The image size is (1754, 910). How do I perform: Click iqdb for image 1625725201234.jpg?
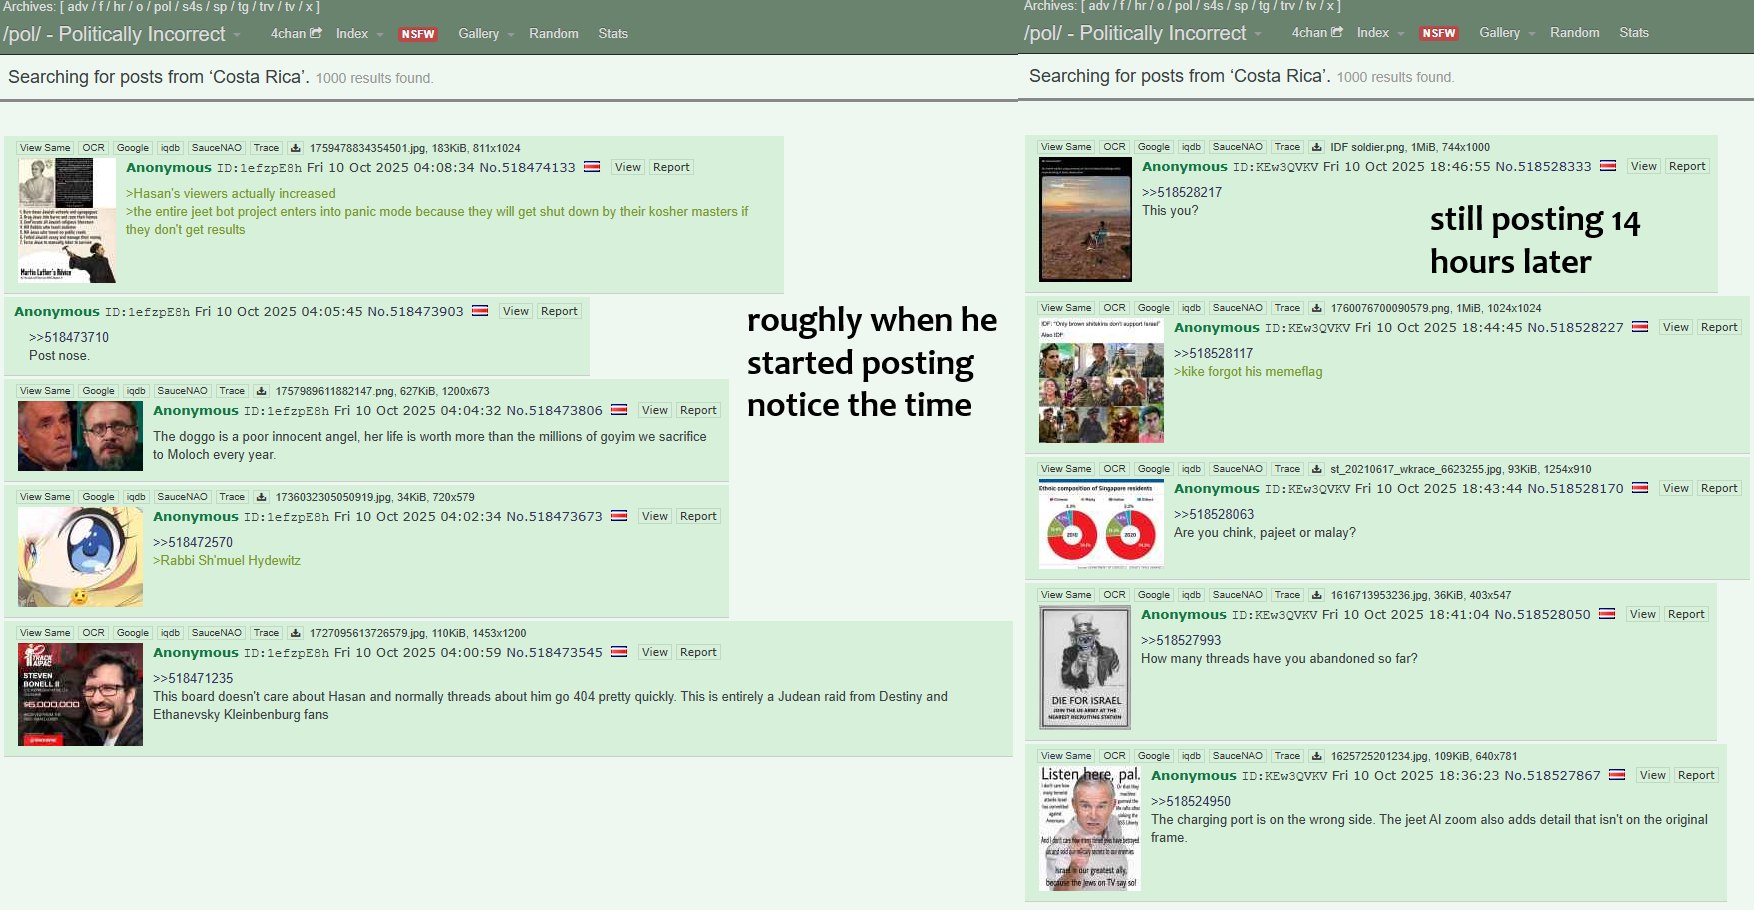(x=1191, y=756)
